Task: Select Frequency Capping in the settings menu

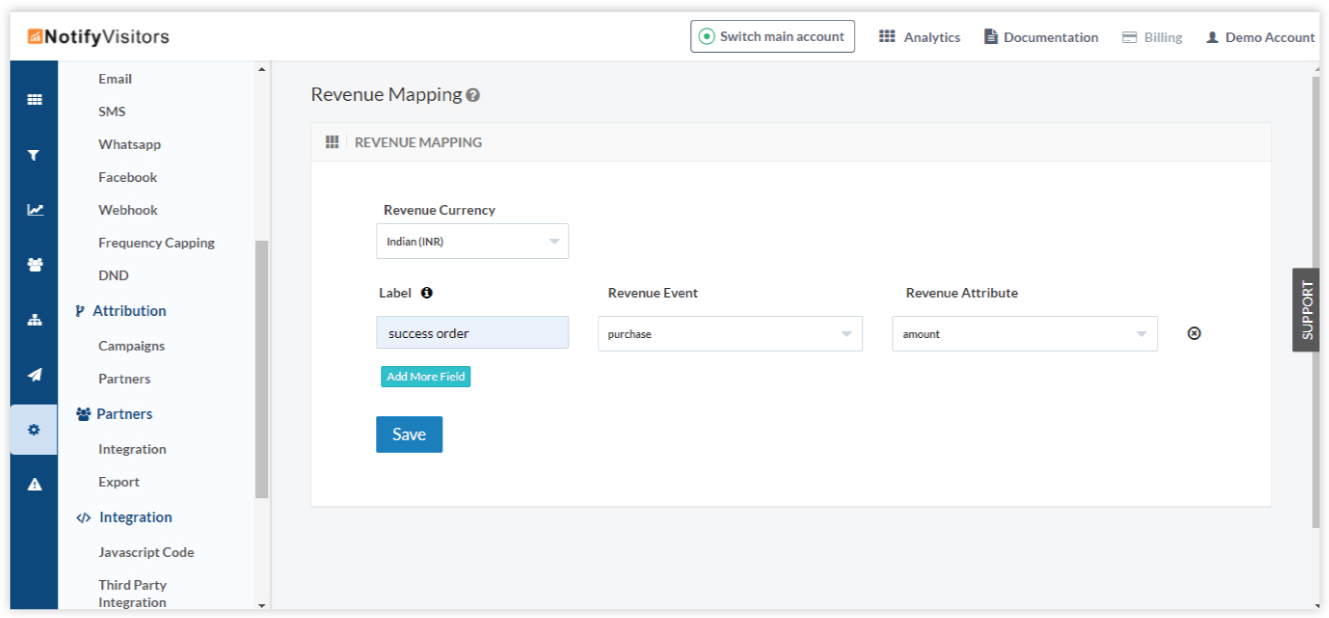Action: click(156, 243)
